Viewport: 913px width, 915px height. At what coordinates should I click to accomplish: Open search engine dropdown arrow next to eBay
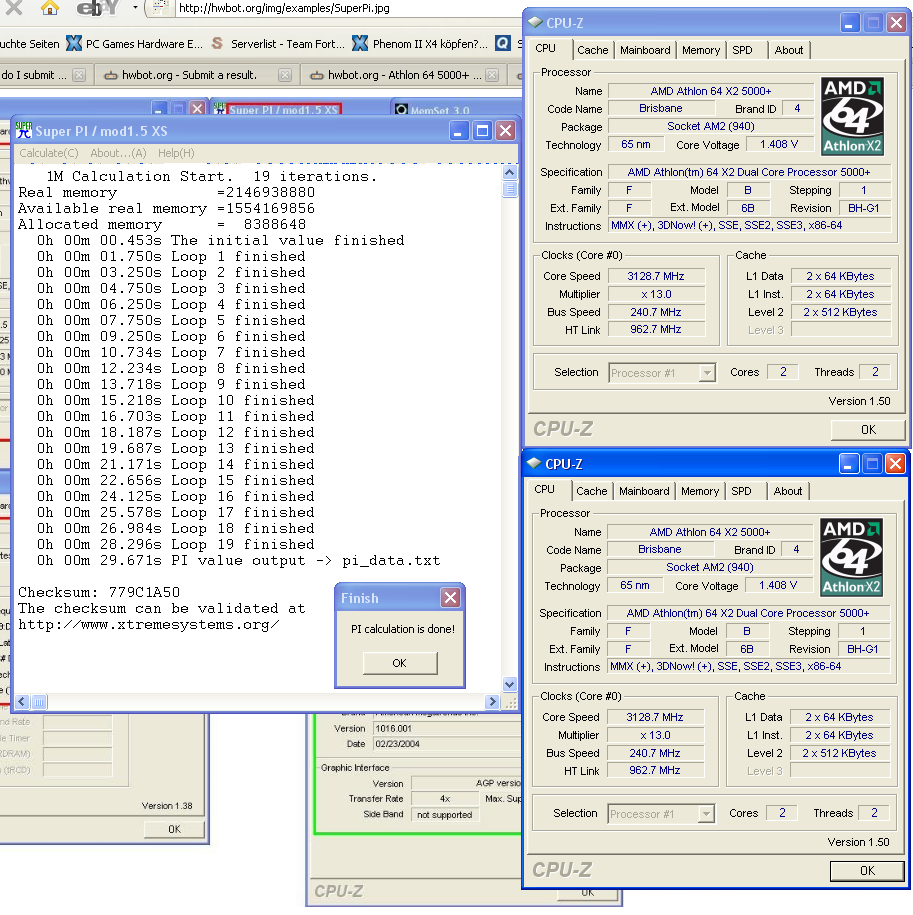pyautogui.click(x=135, y=8)
